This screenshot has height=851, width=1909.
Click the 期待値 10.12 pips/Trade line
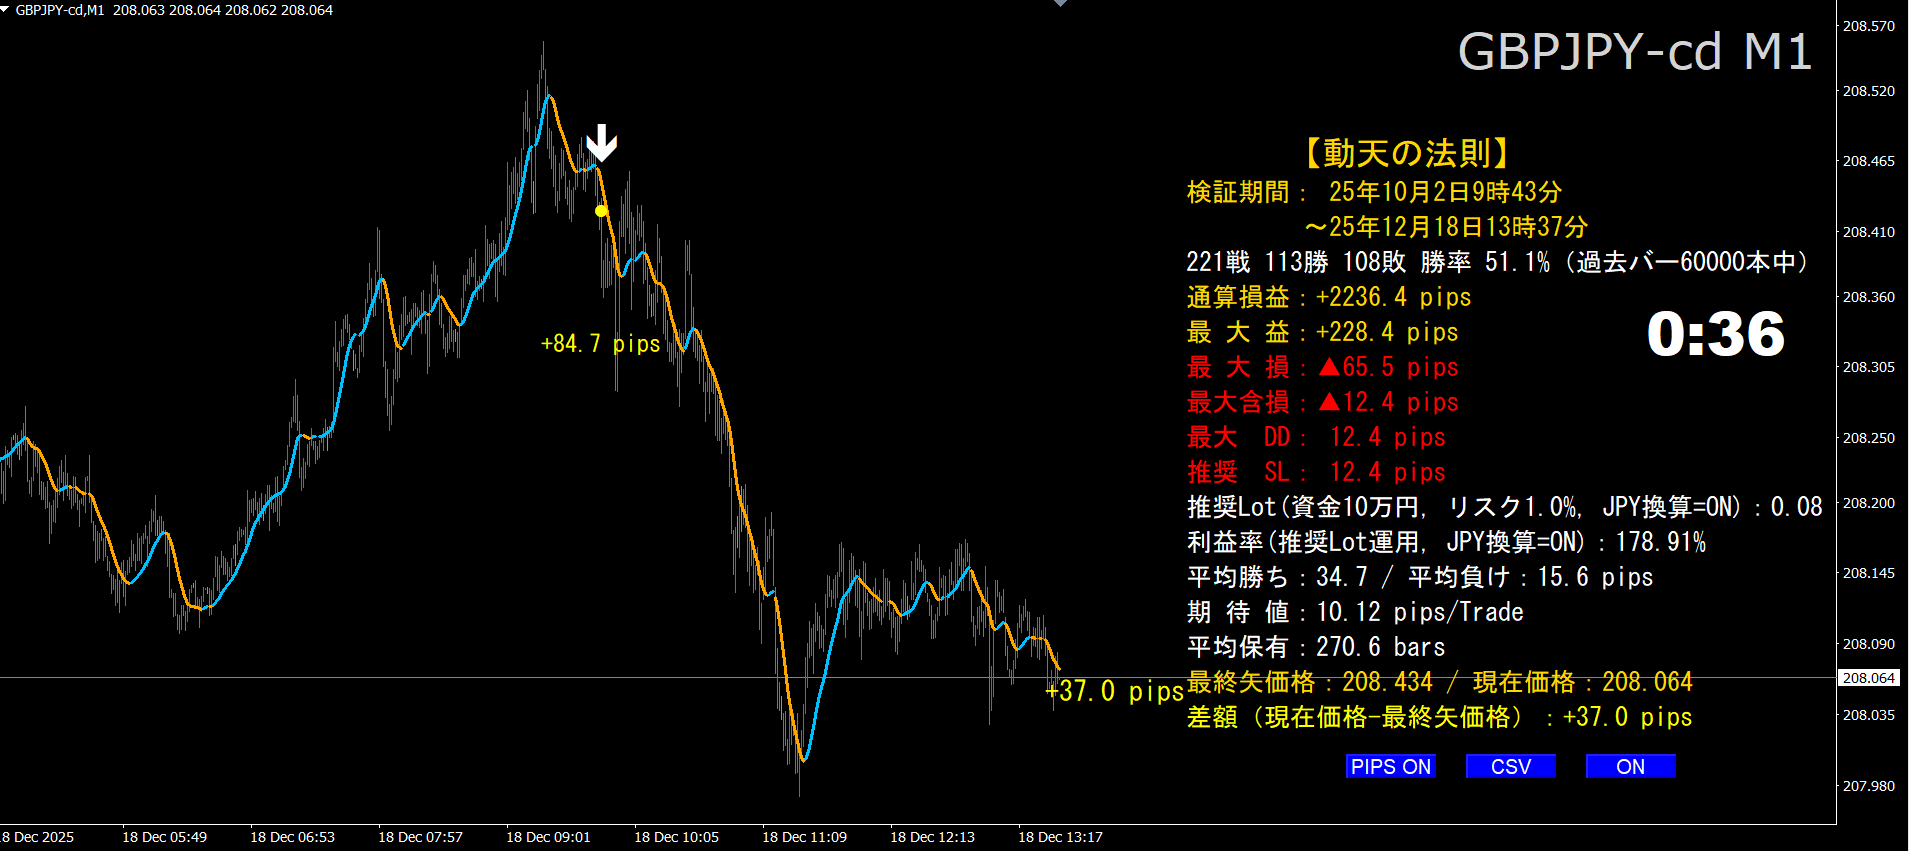pos(1355,612)
